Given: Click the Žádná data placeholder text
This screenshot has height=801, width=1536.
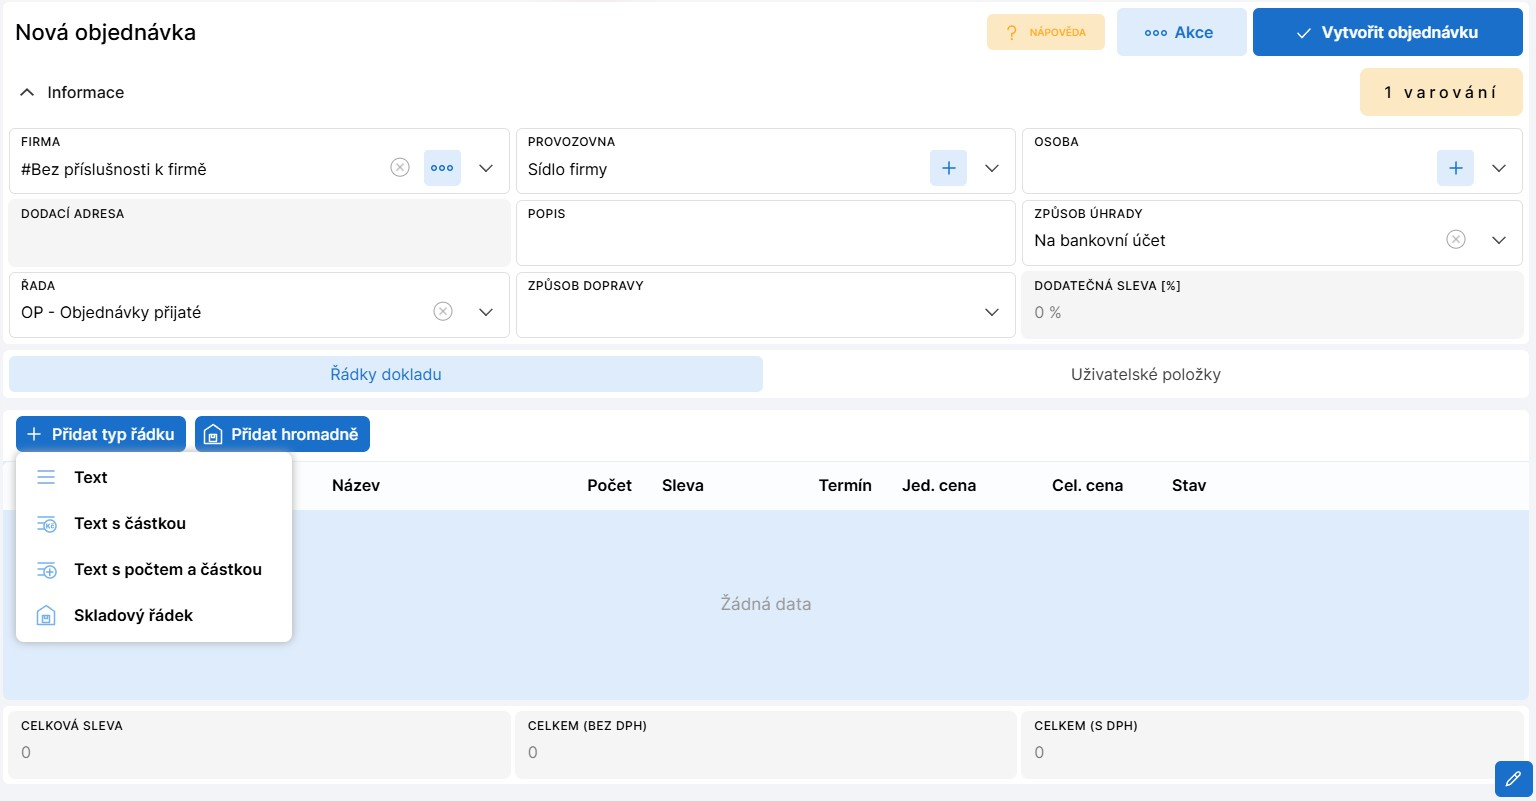Looking at the screenshot, I should click(766, 603).
